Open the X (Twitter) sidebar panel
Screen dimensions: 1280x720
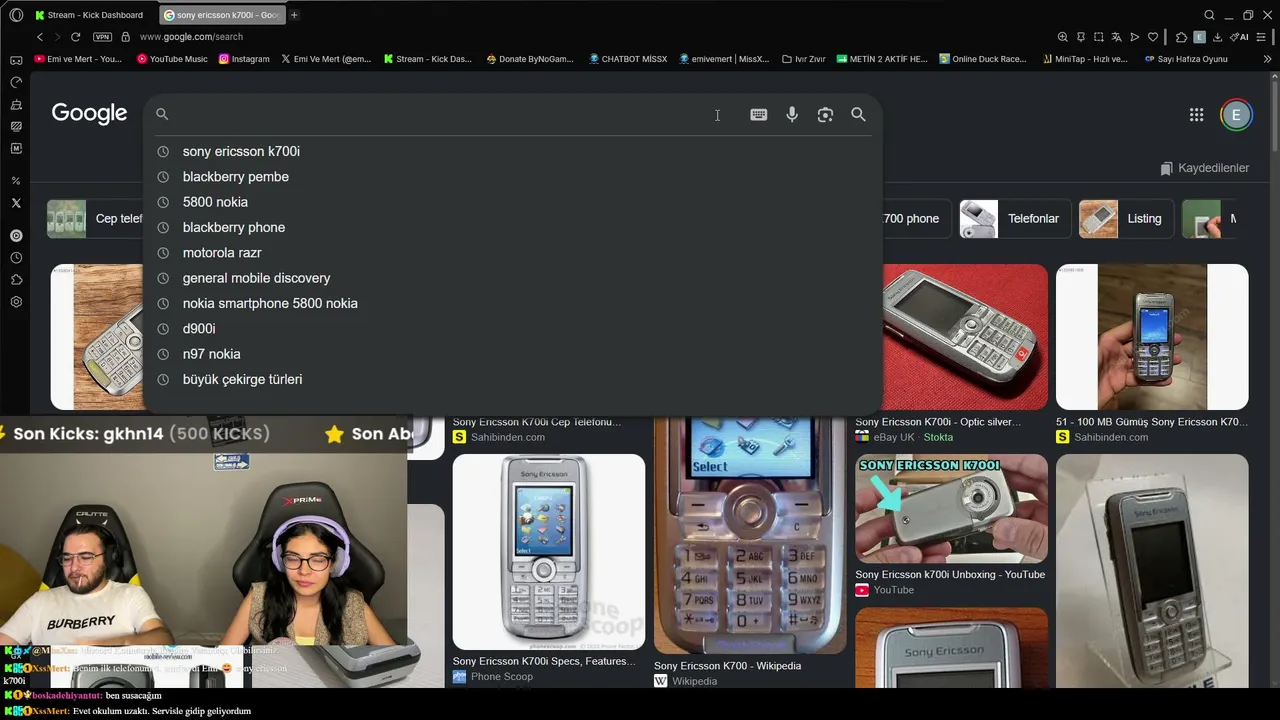[x=16, y=202]
